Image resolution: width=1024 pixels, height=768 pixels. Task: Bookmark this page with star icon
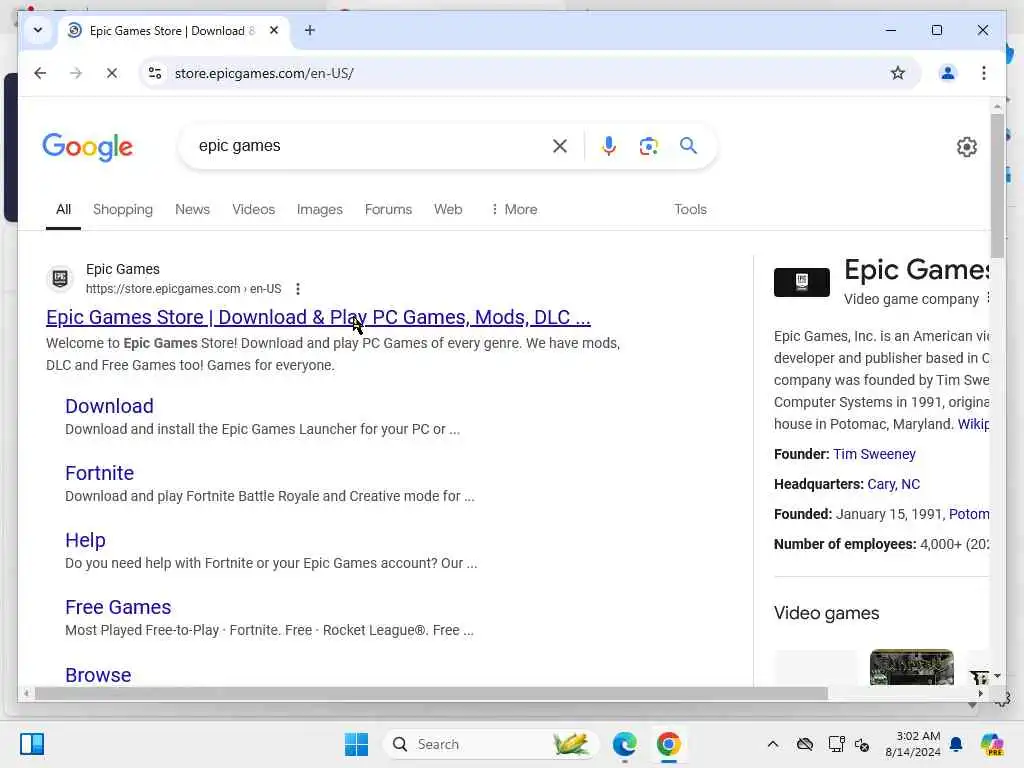click(x=898, y=73)
